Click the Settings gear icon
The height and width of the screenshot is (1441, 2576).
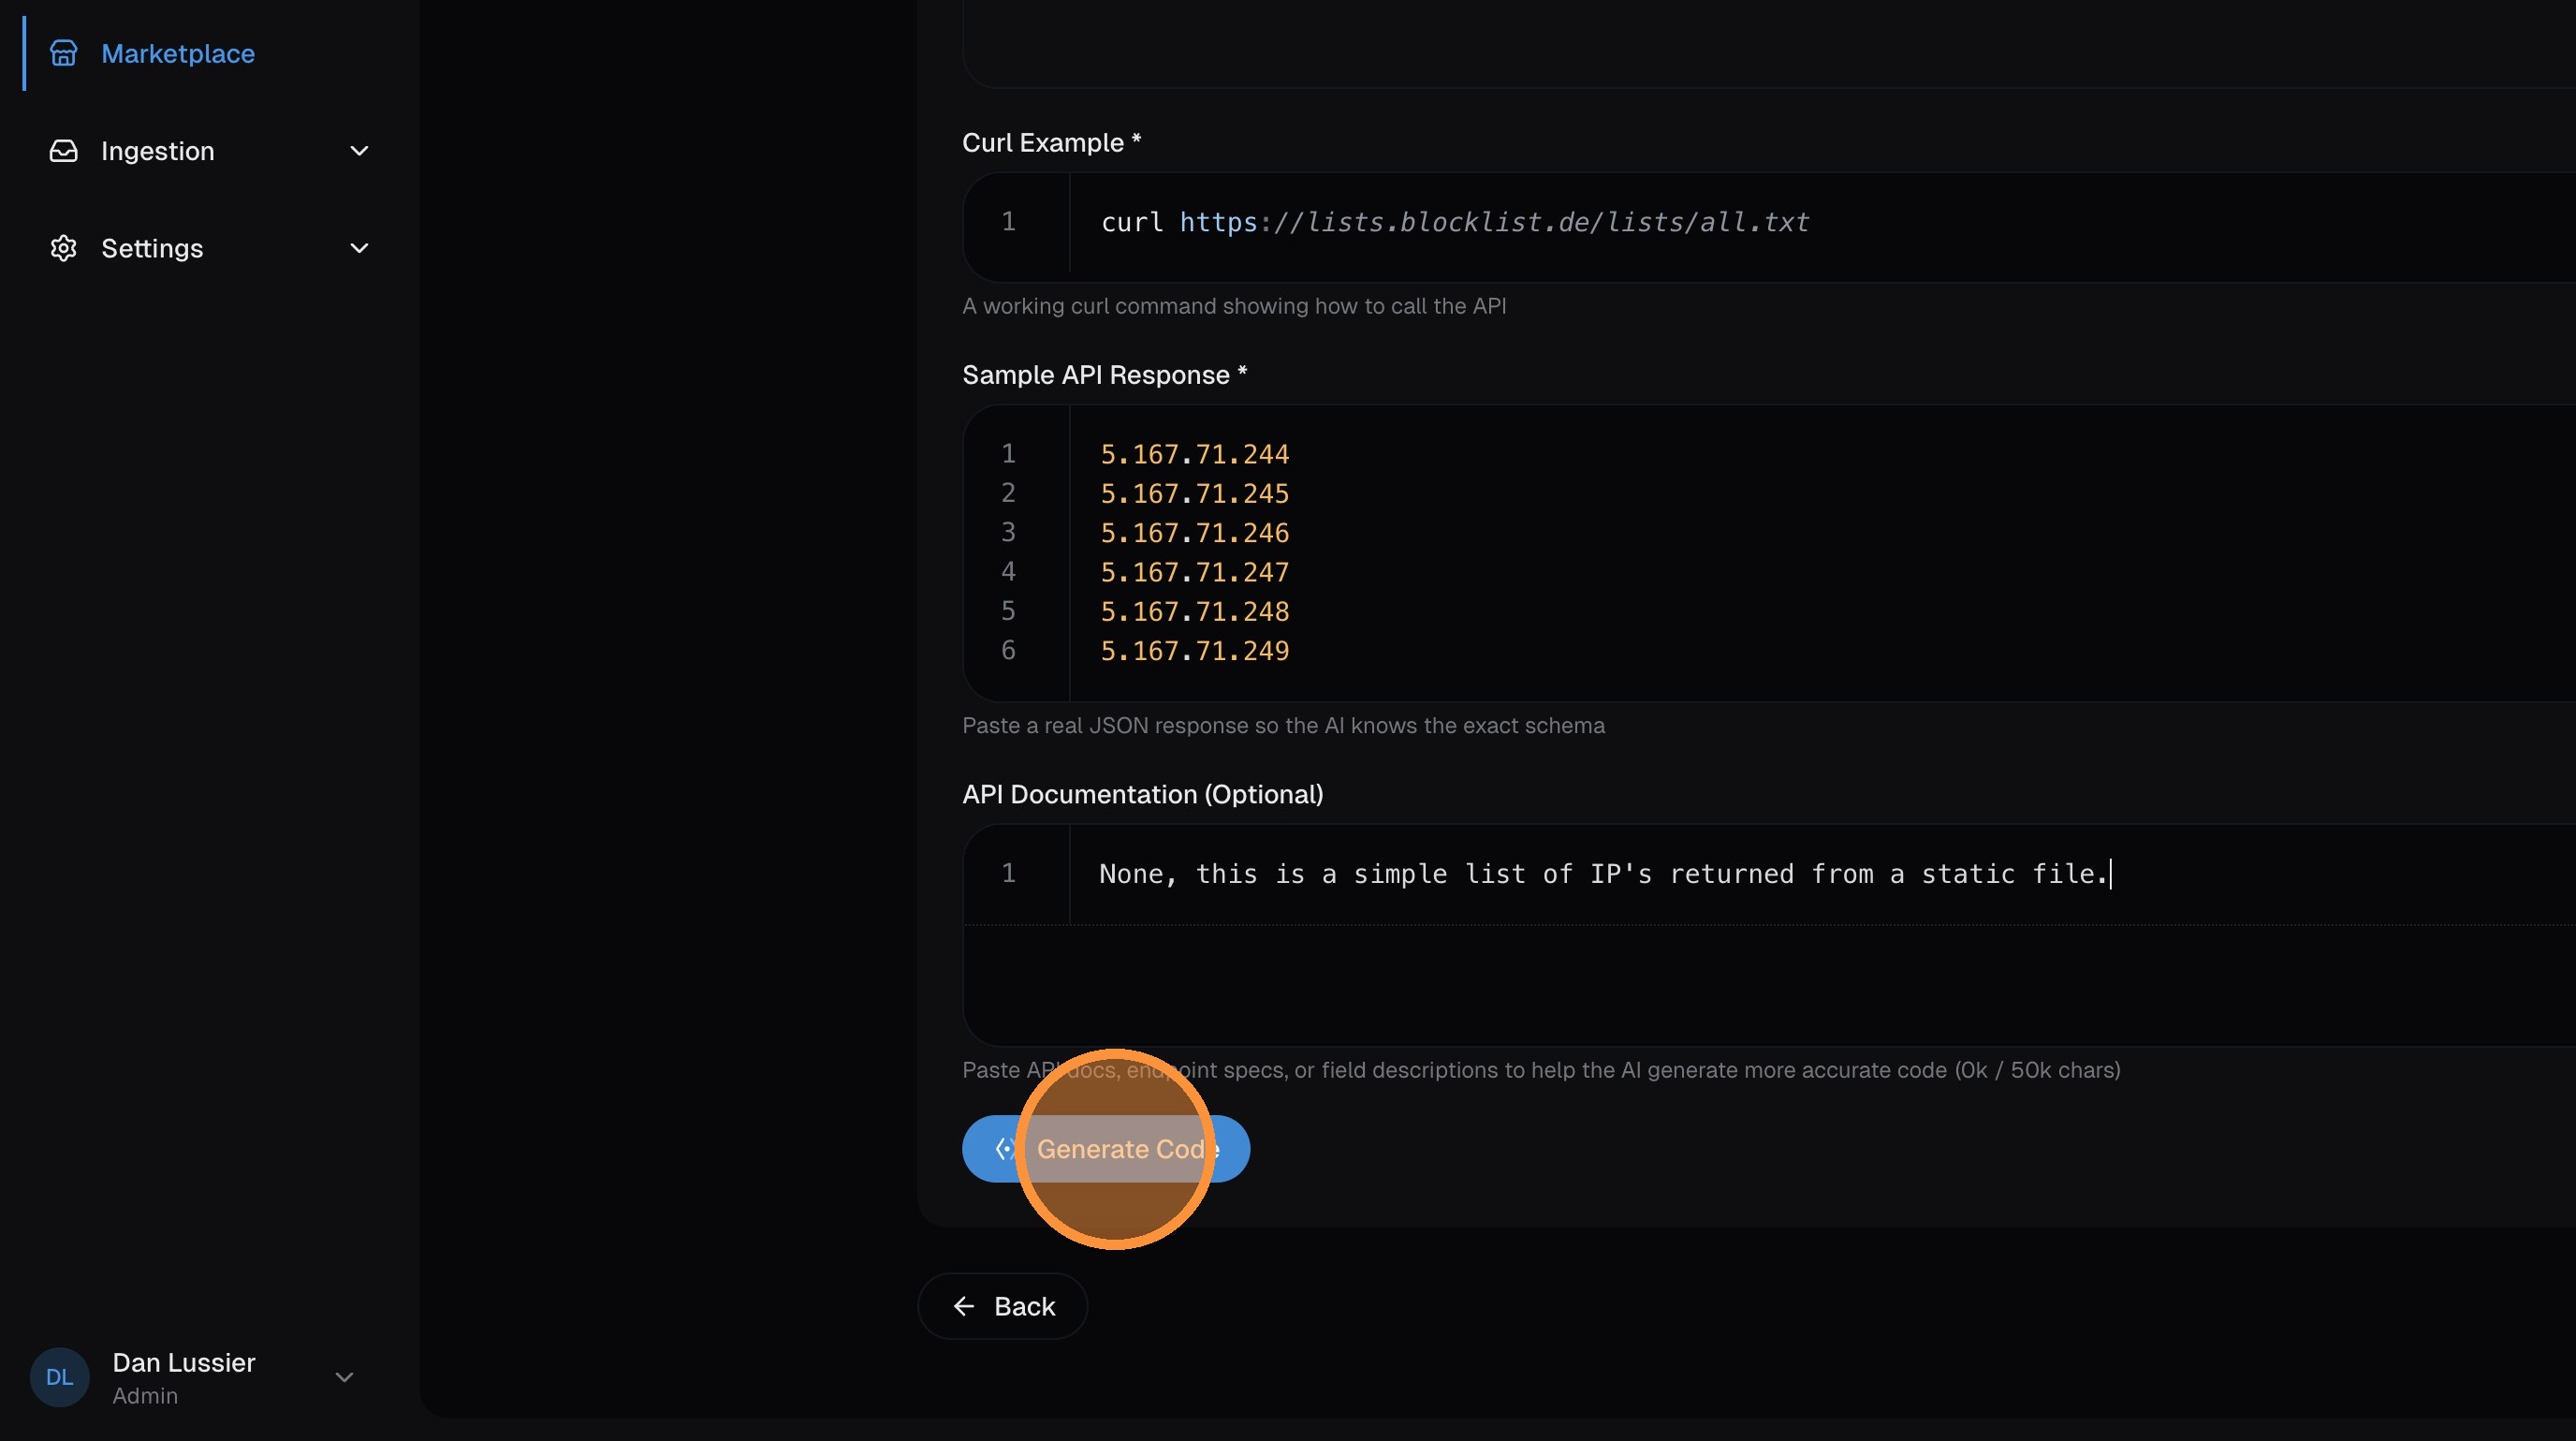(64, 248)
